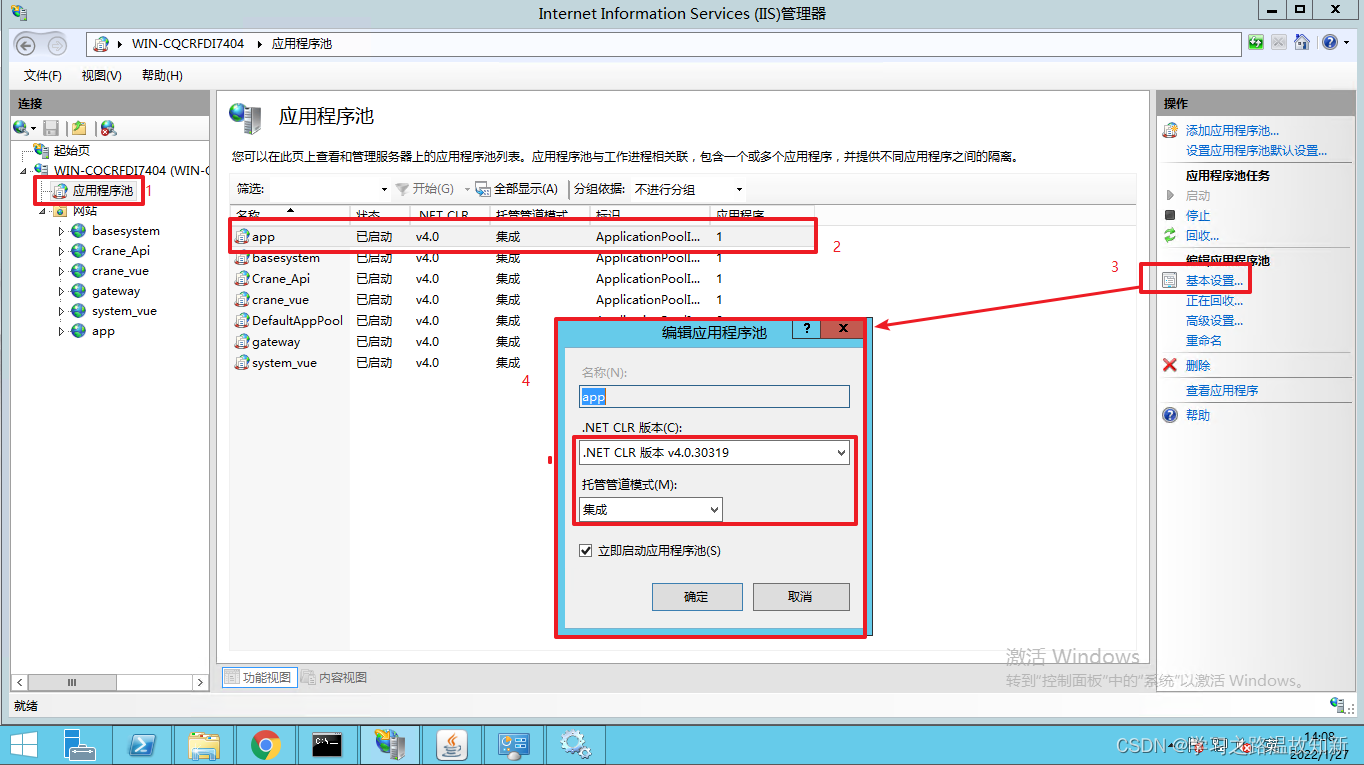Screen dimensions: 1364x765
Task: Click the forward navigation arrow button
Action: (x=57, y=45)
